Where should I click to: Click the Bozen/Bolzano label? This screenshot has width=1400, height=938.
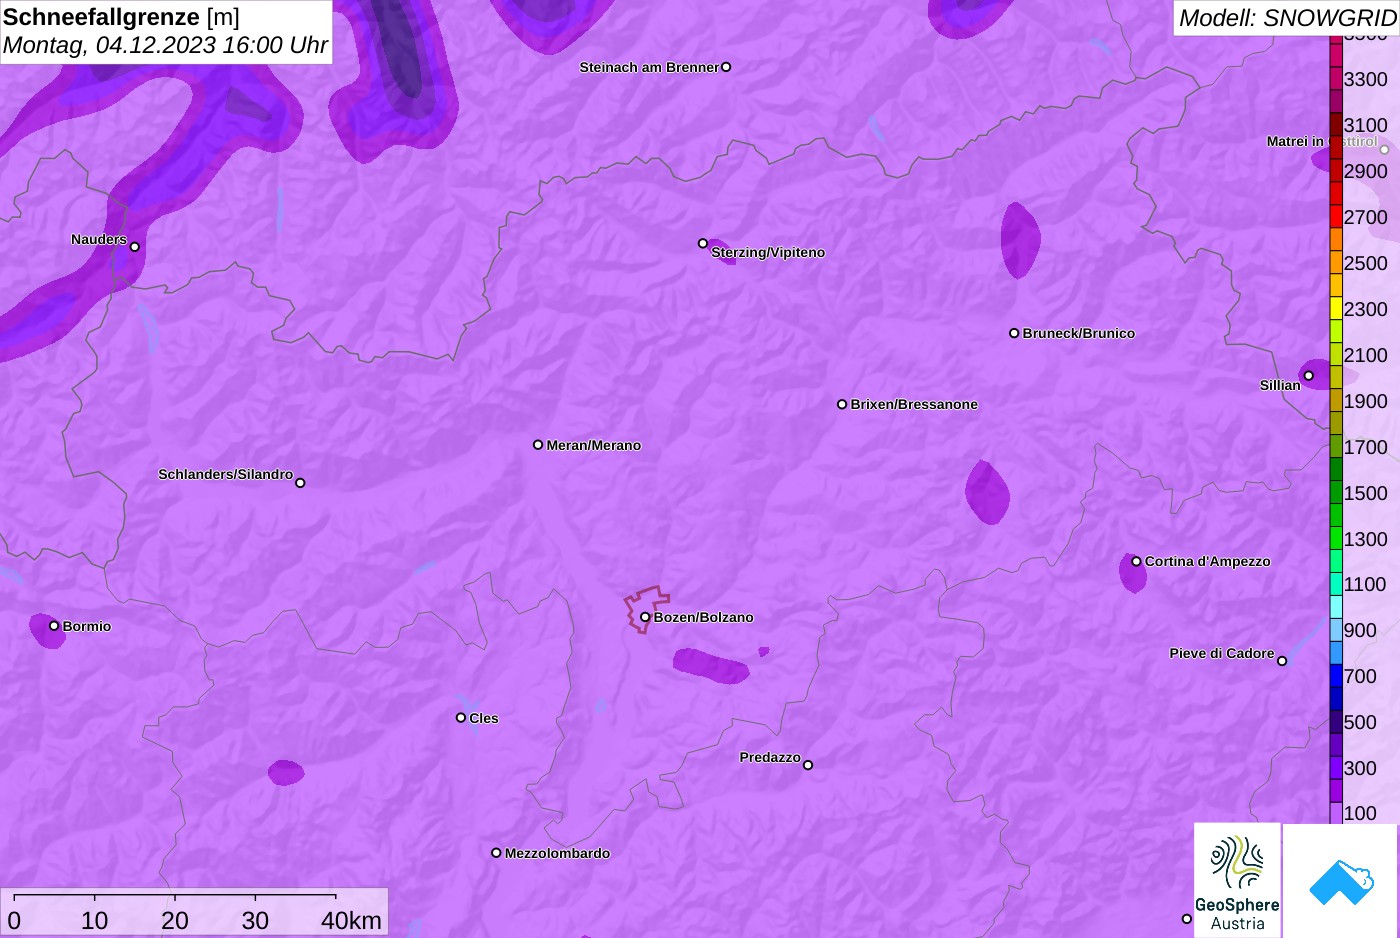click(704, 617)
